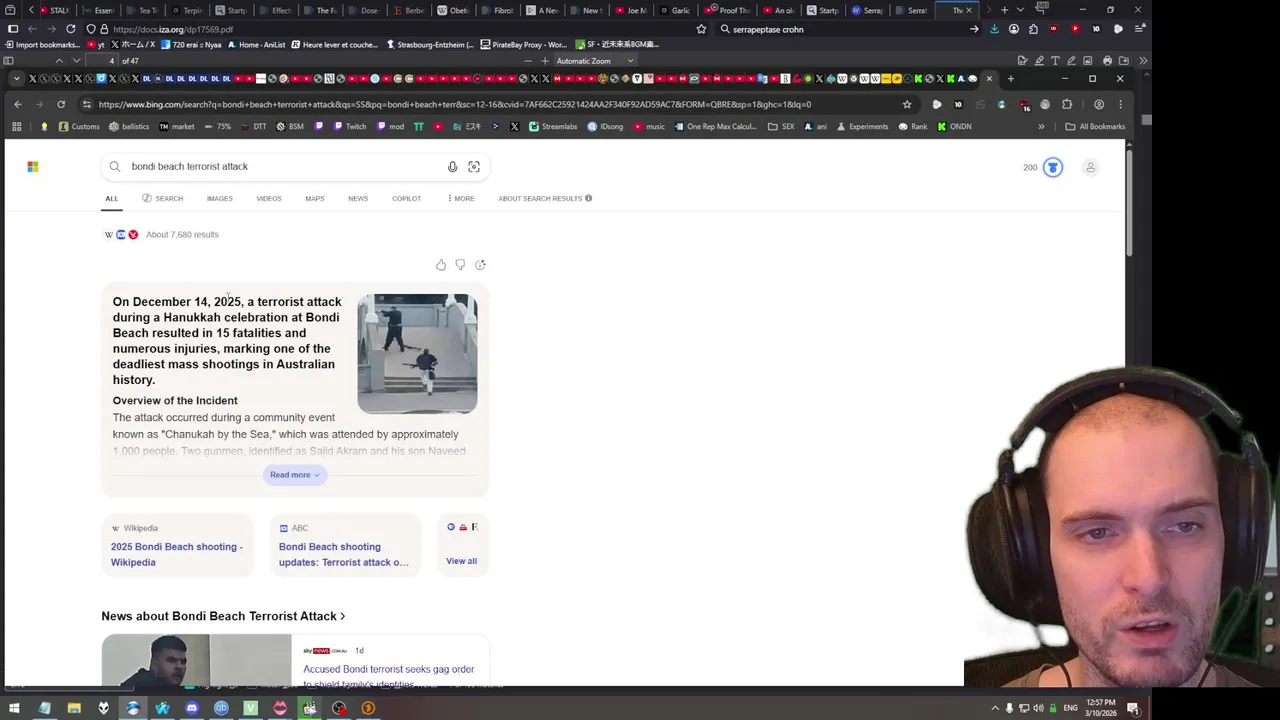Reload page in background Firefox window
Screen dimensions: 1280x720
71,29
